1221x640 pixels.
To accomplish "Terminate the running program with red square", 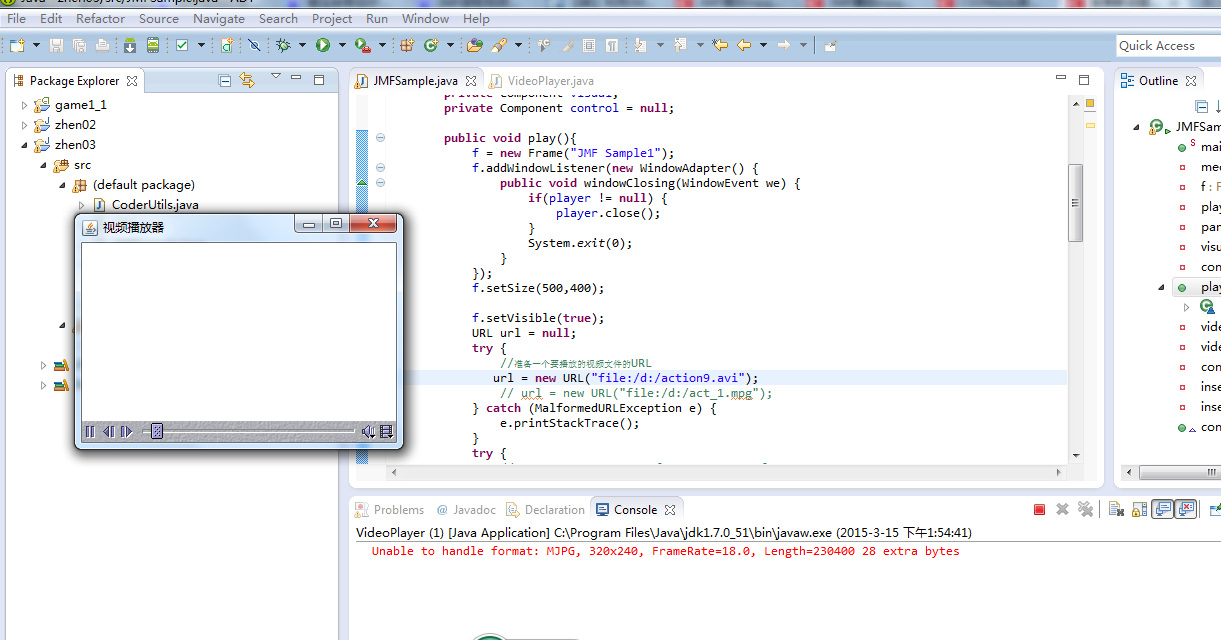I will click(x=1039, y=510).
